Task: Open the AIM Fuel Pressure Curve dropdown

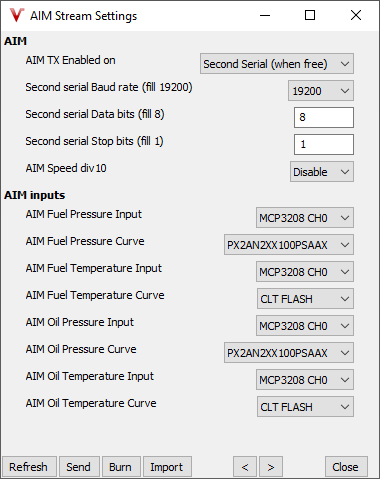Action: [x=289, y=245]
